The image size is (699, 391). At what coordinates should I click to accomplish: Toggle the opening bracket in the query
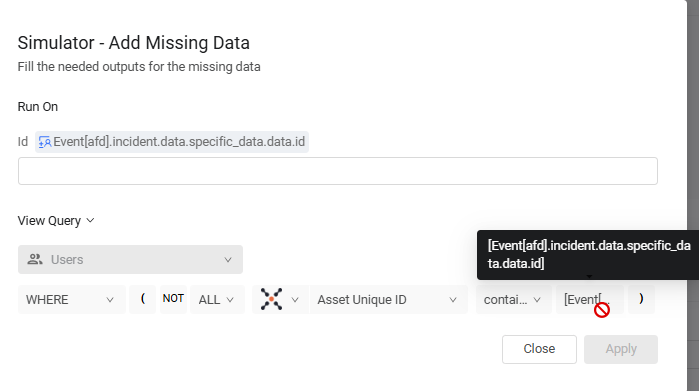tap(143, 299)
